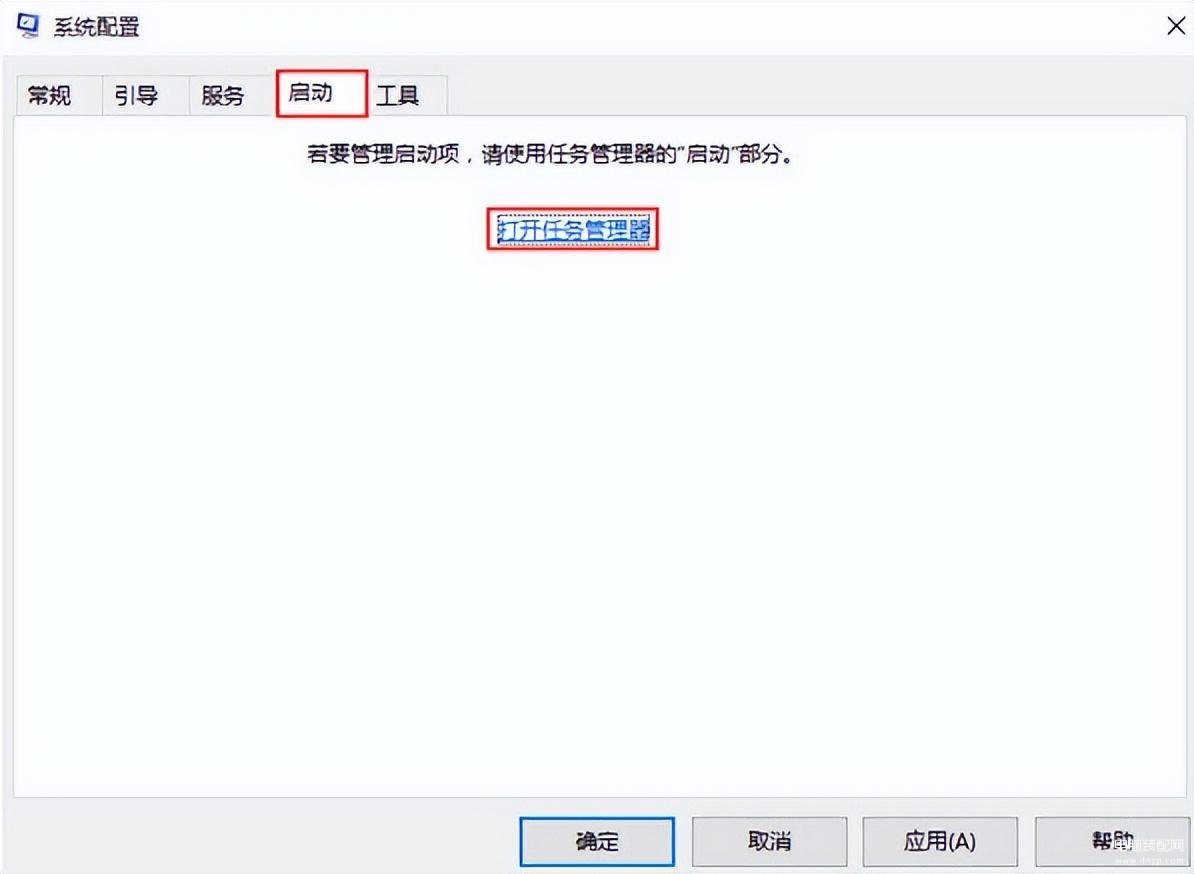Click the blank area of the 启动 panel
The width and height of the screenshot is (1194, 874).
point(602,518)
